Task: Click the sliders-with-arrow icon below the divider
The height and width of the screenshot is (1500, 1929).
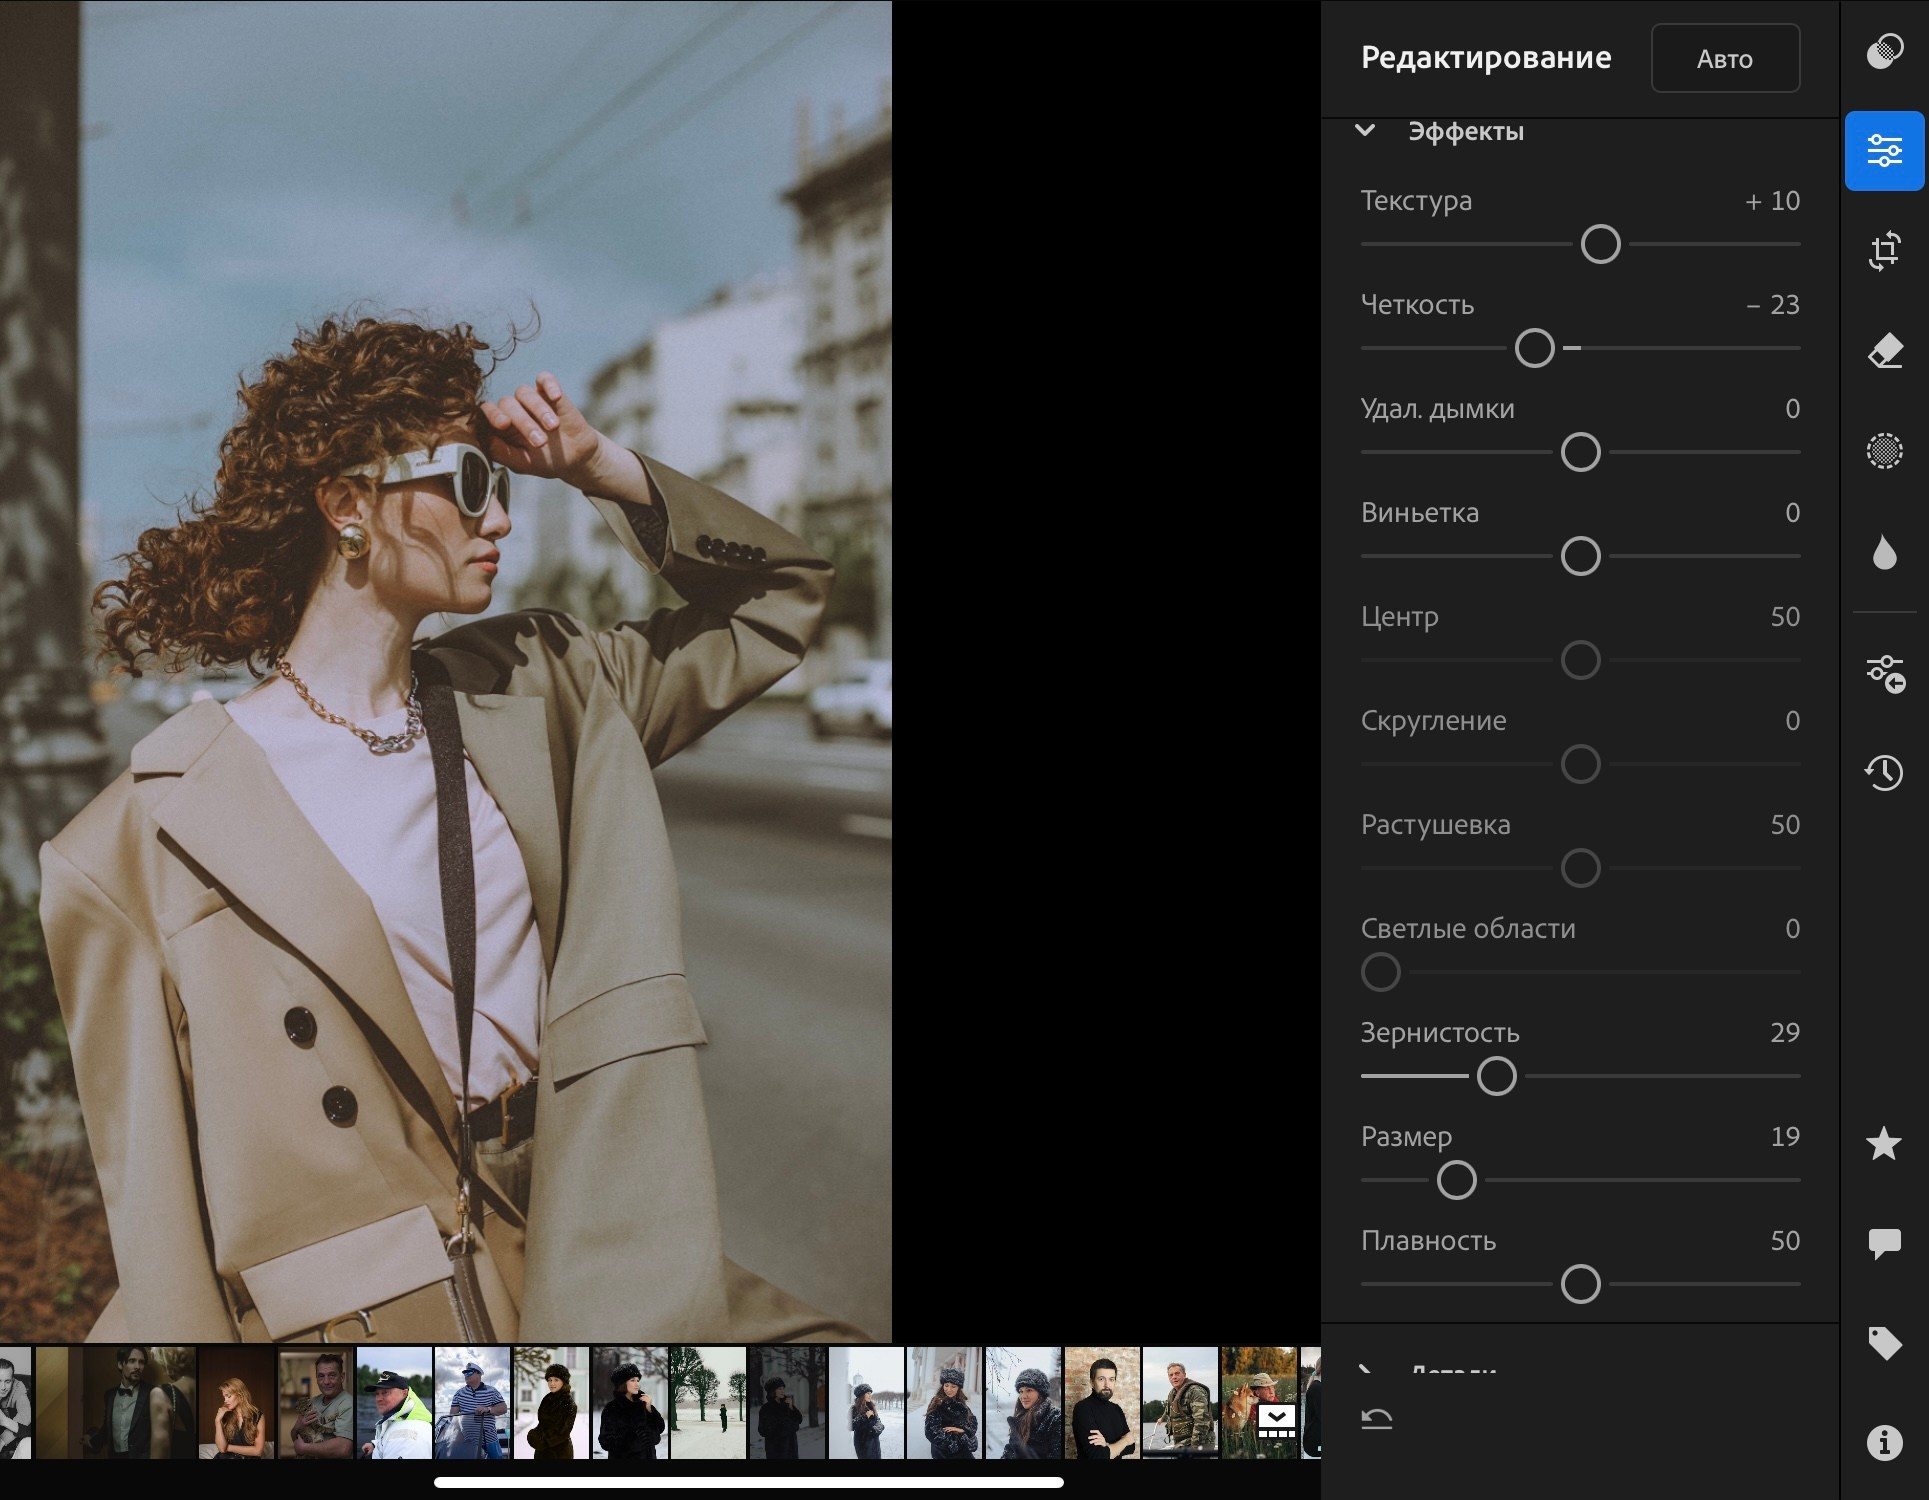Action: pos(1884,673)
